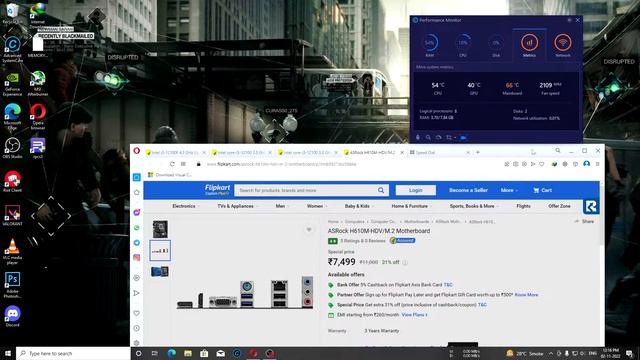
Task: Open the history clock icon in Opera sidebar
Action: (137, 328)
